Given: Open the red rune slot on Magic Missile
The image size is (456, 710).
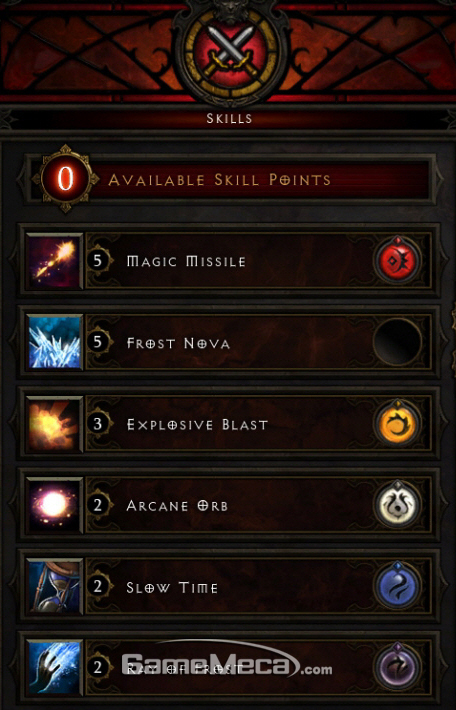Looking at the screenshot, I should [x=397, y=261].
